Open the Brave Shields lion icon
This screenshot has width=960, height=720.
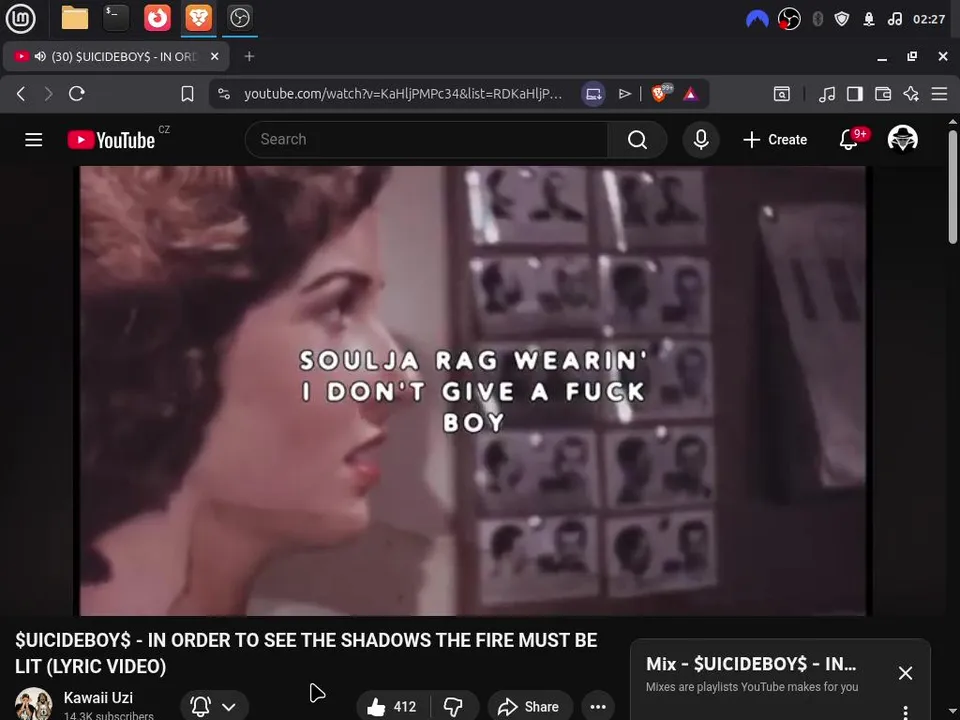pos(660,93)
